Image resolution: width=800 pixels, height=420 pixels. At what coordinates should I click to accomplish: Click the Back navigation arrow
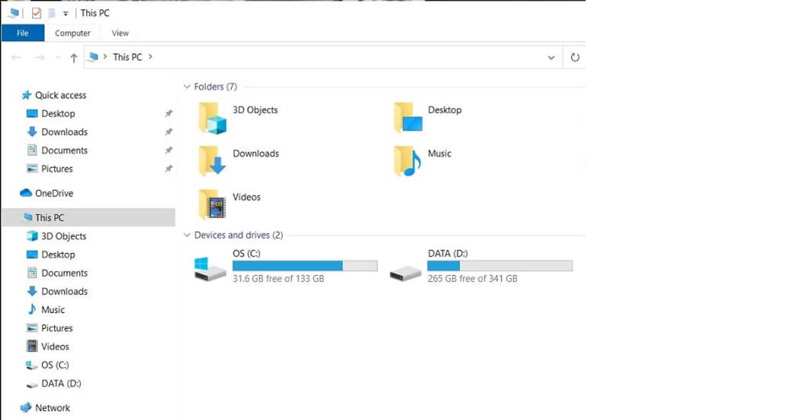click(16, 57)
